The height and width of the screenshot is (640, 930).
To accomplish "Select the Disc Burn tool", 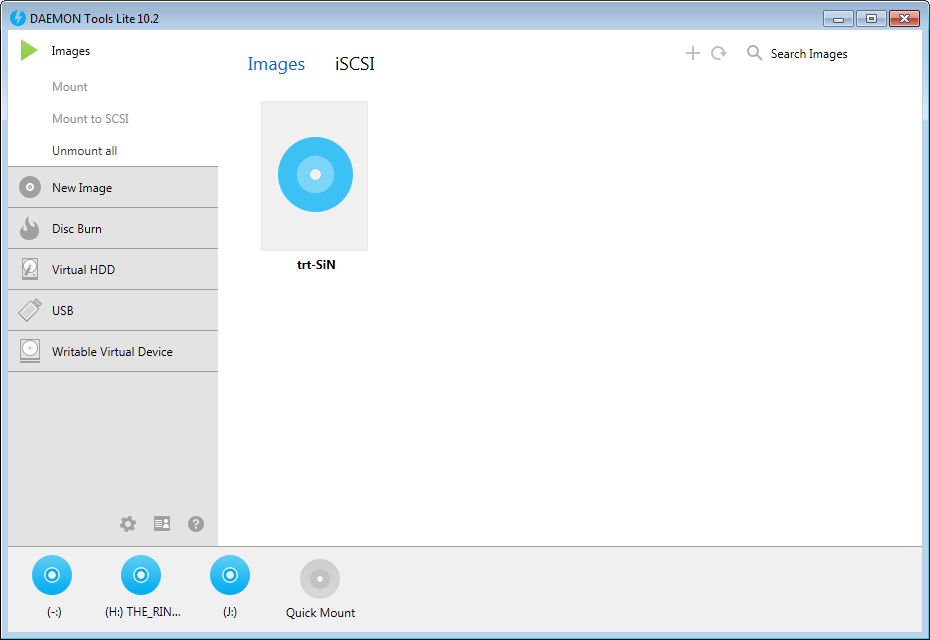I will click(x=77, y=228).
